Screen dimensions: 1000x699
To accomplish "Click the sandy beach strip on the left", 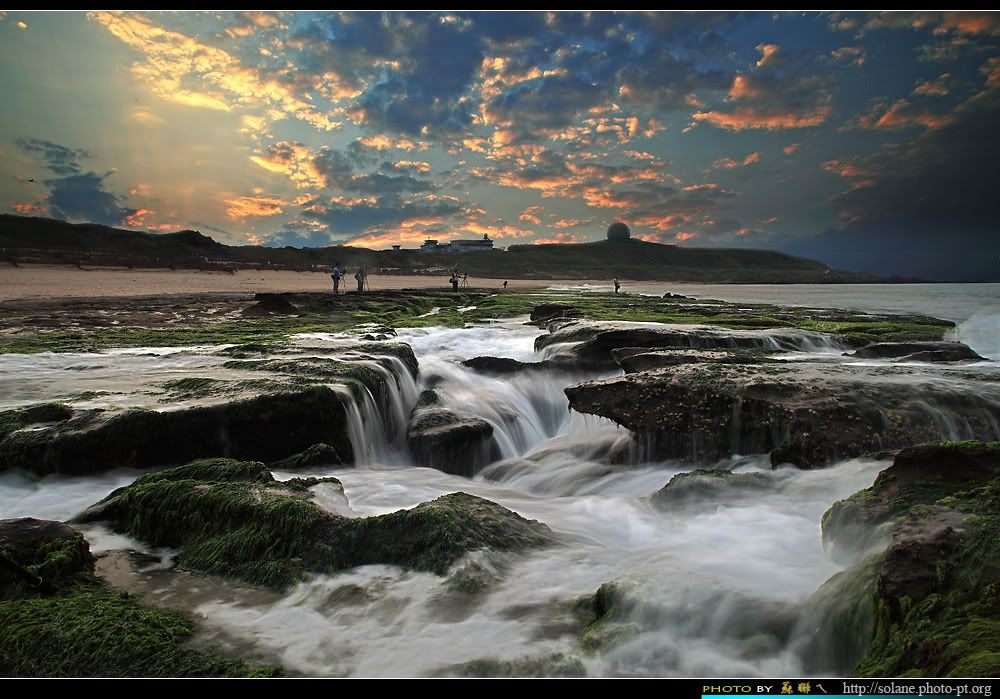I will click(120, 281).
